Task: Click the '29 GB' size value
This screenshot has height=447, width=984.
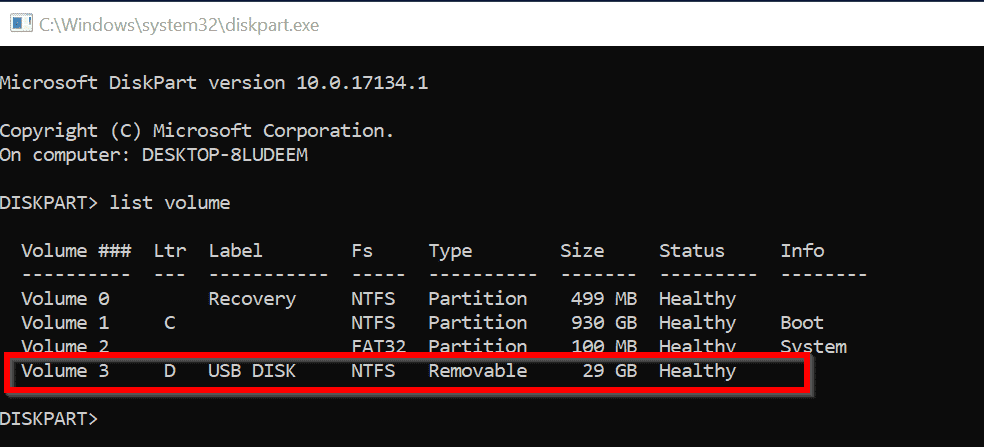Action: 609,371
